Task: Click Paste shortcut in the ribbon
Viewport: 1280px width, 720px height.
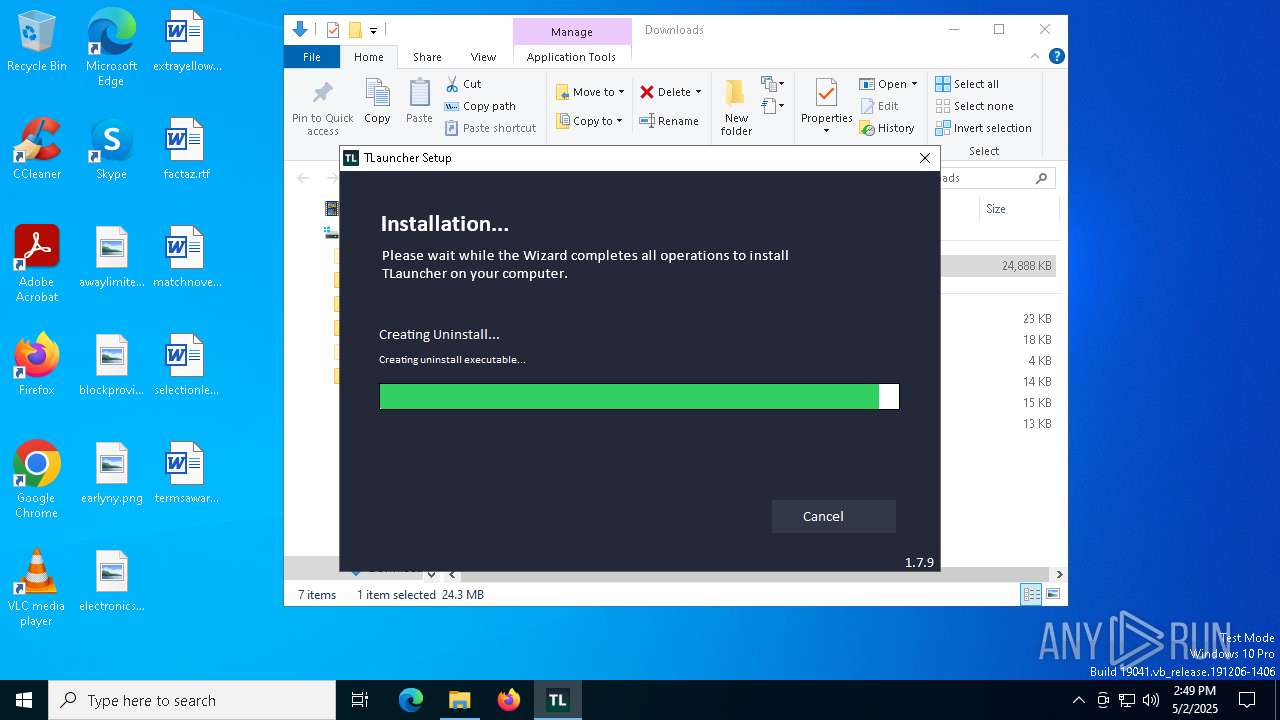Action: 491,128
